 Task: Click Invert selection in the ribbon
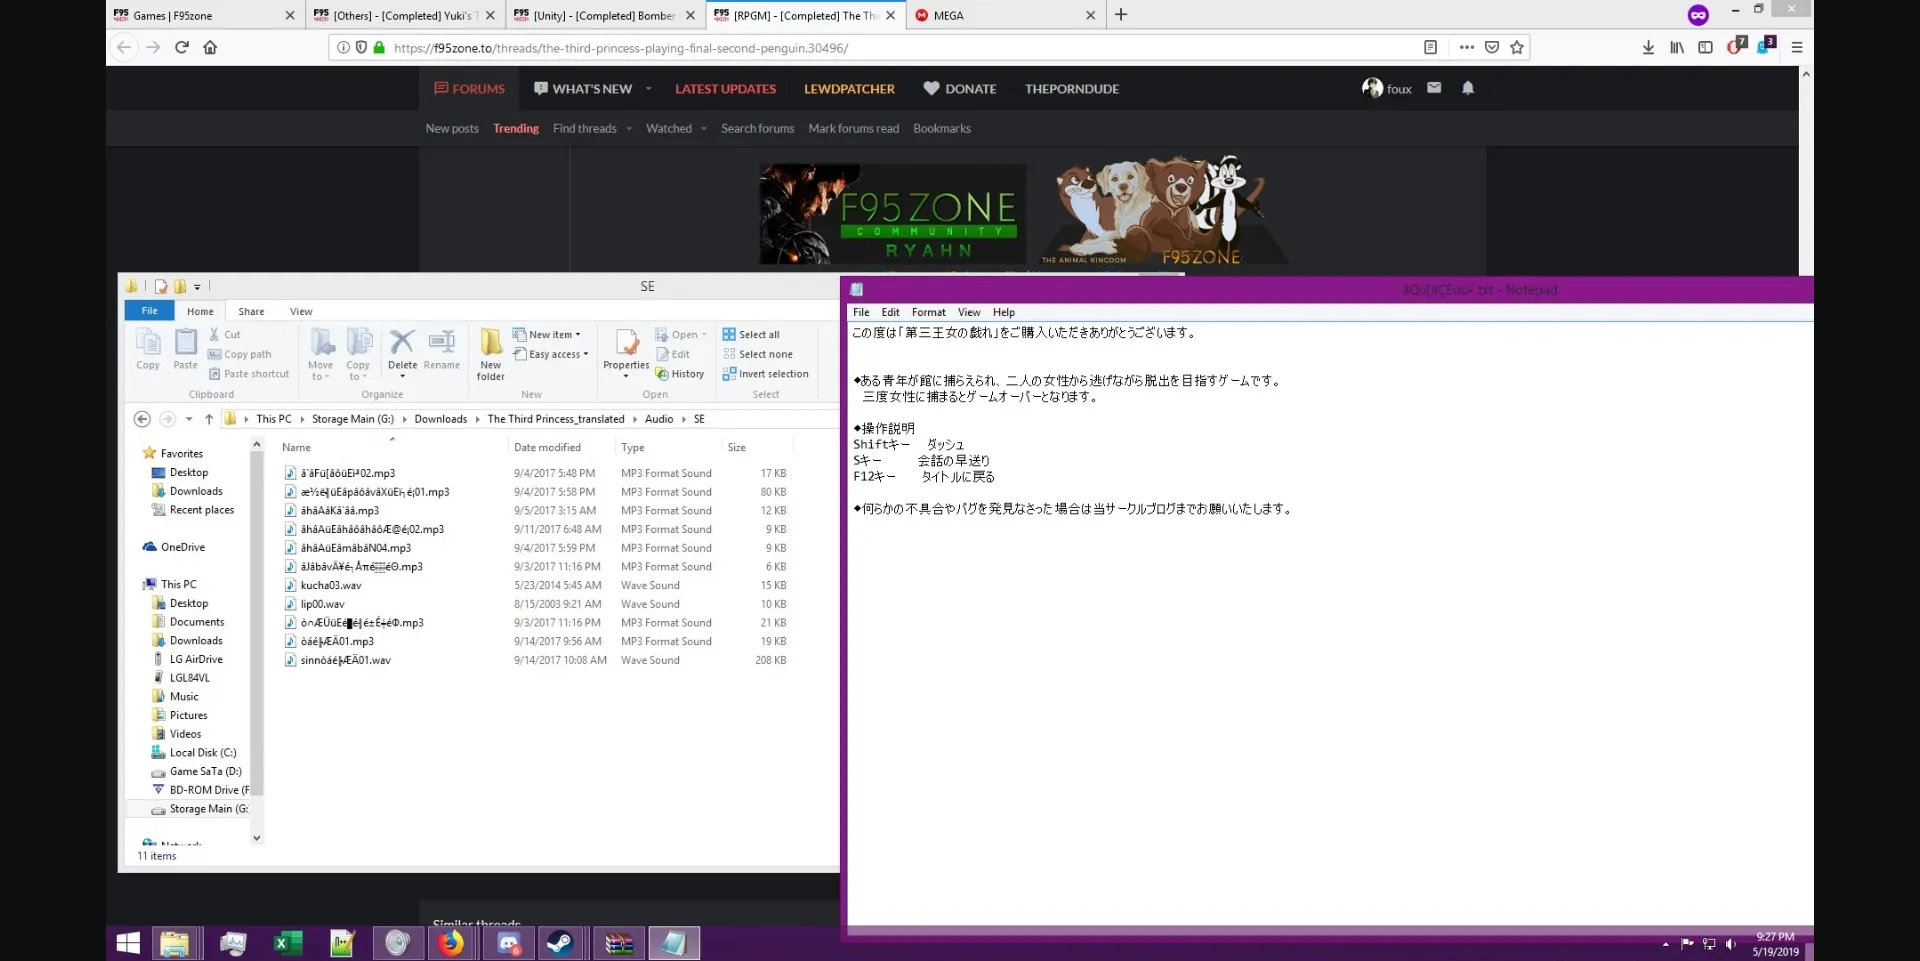[772, 374]
